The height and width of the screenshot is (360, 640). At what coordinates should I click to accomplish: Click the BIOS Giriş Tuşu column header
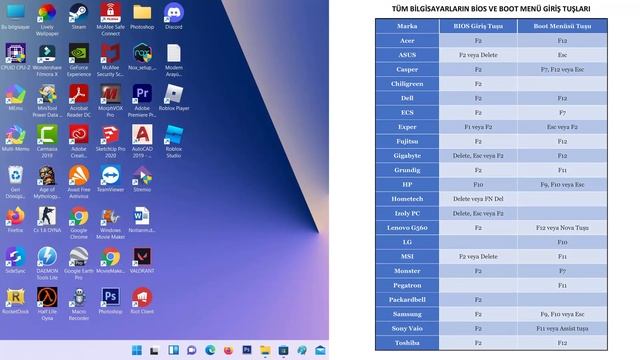click(478, 26)
